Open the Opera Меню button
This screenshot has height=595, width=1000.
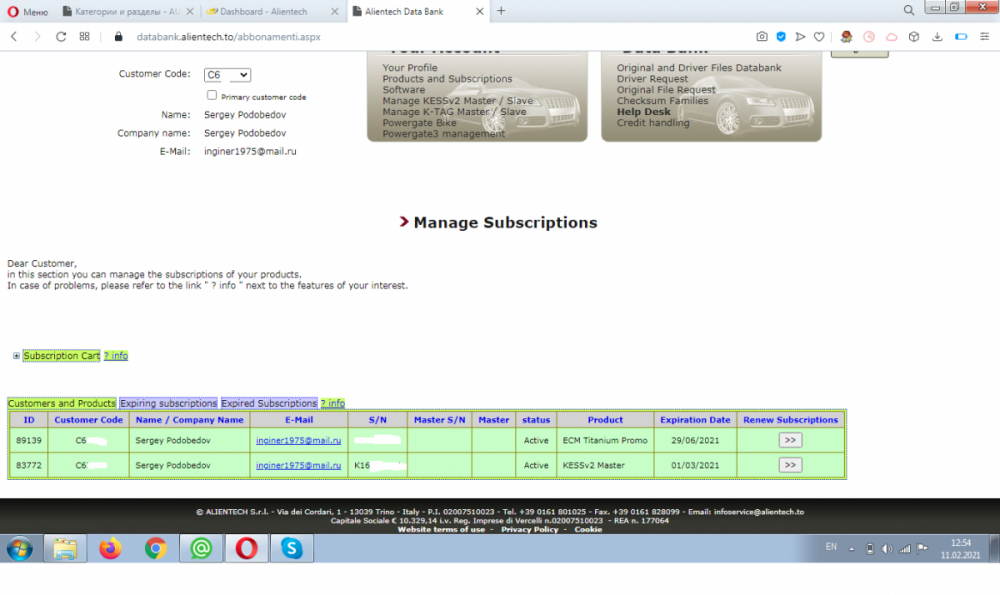pos(27,11)
